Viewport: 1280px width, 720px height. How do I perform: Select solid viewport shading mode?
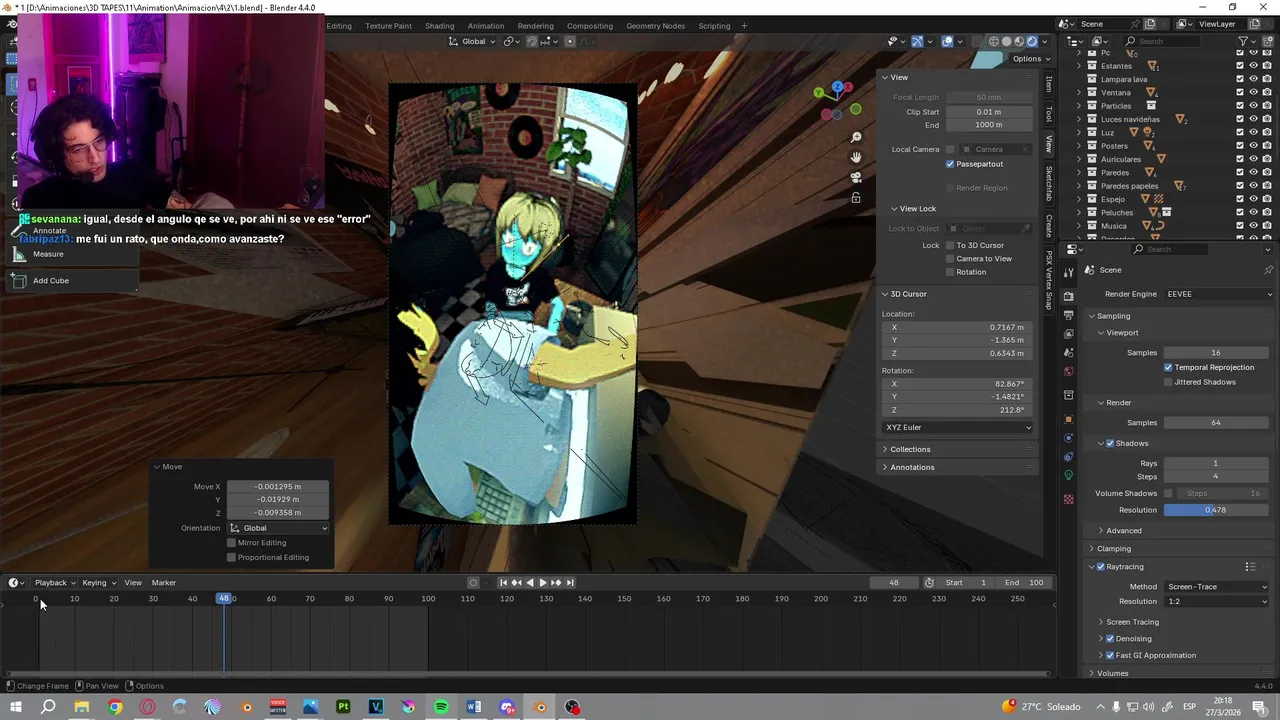(1006, 41)
